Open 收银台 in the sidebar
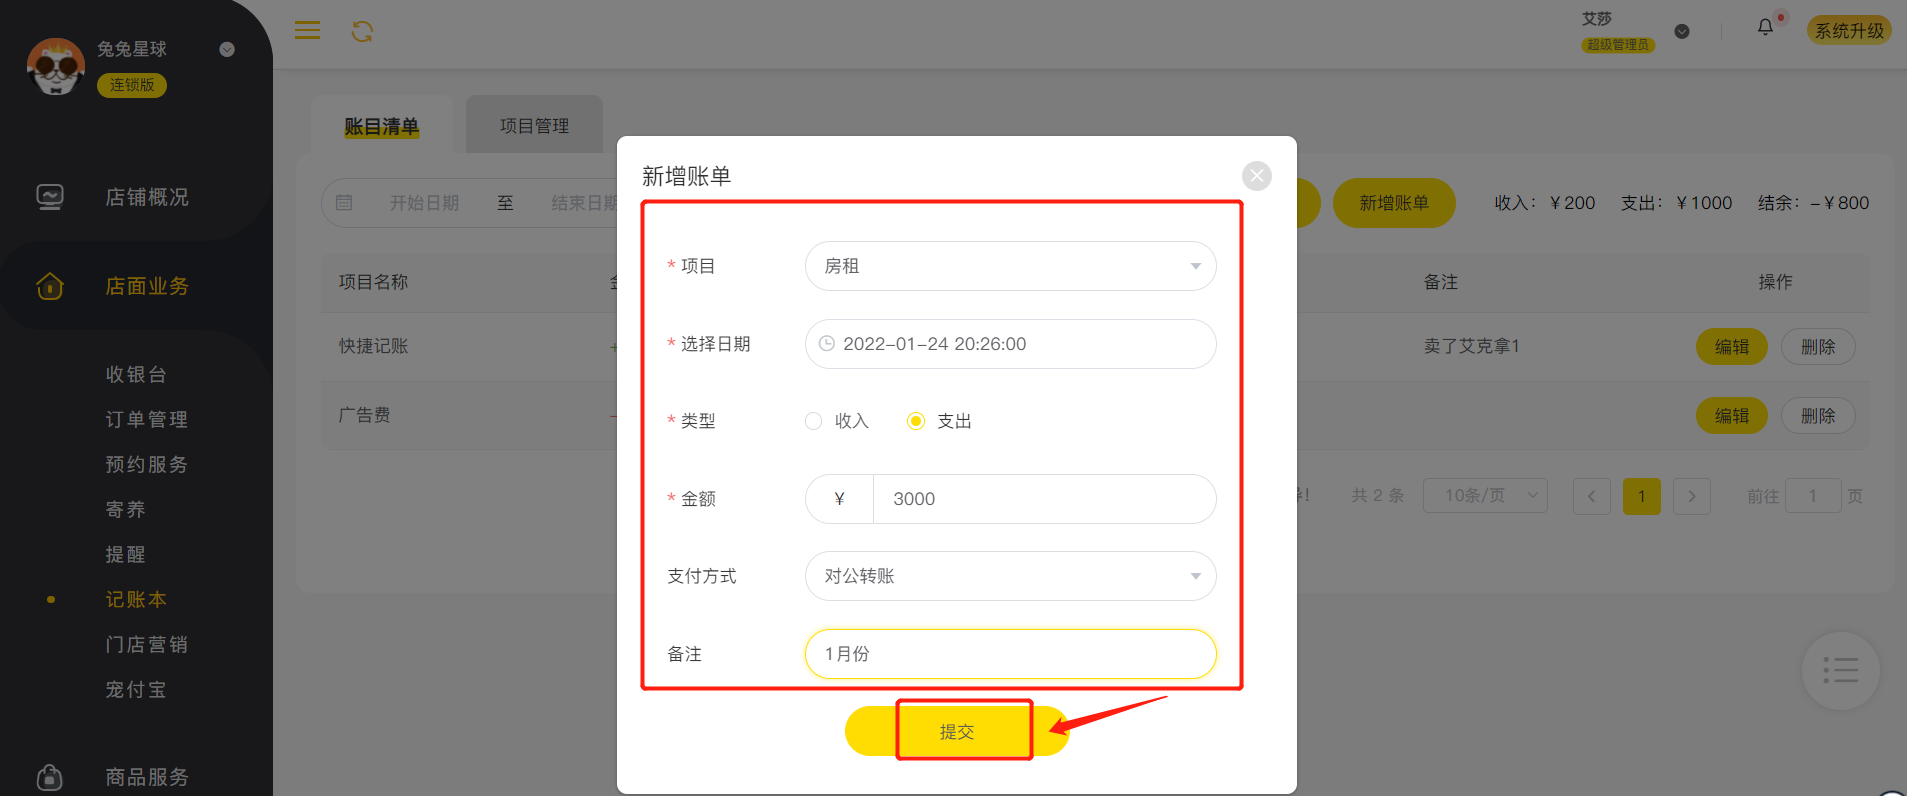This screenshot has height=796, width=1907. pos(136,374)
